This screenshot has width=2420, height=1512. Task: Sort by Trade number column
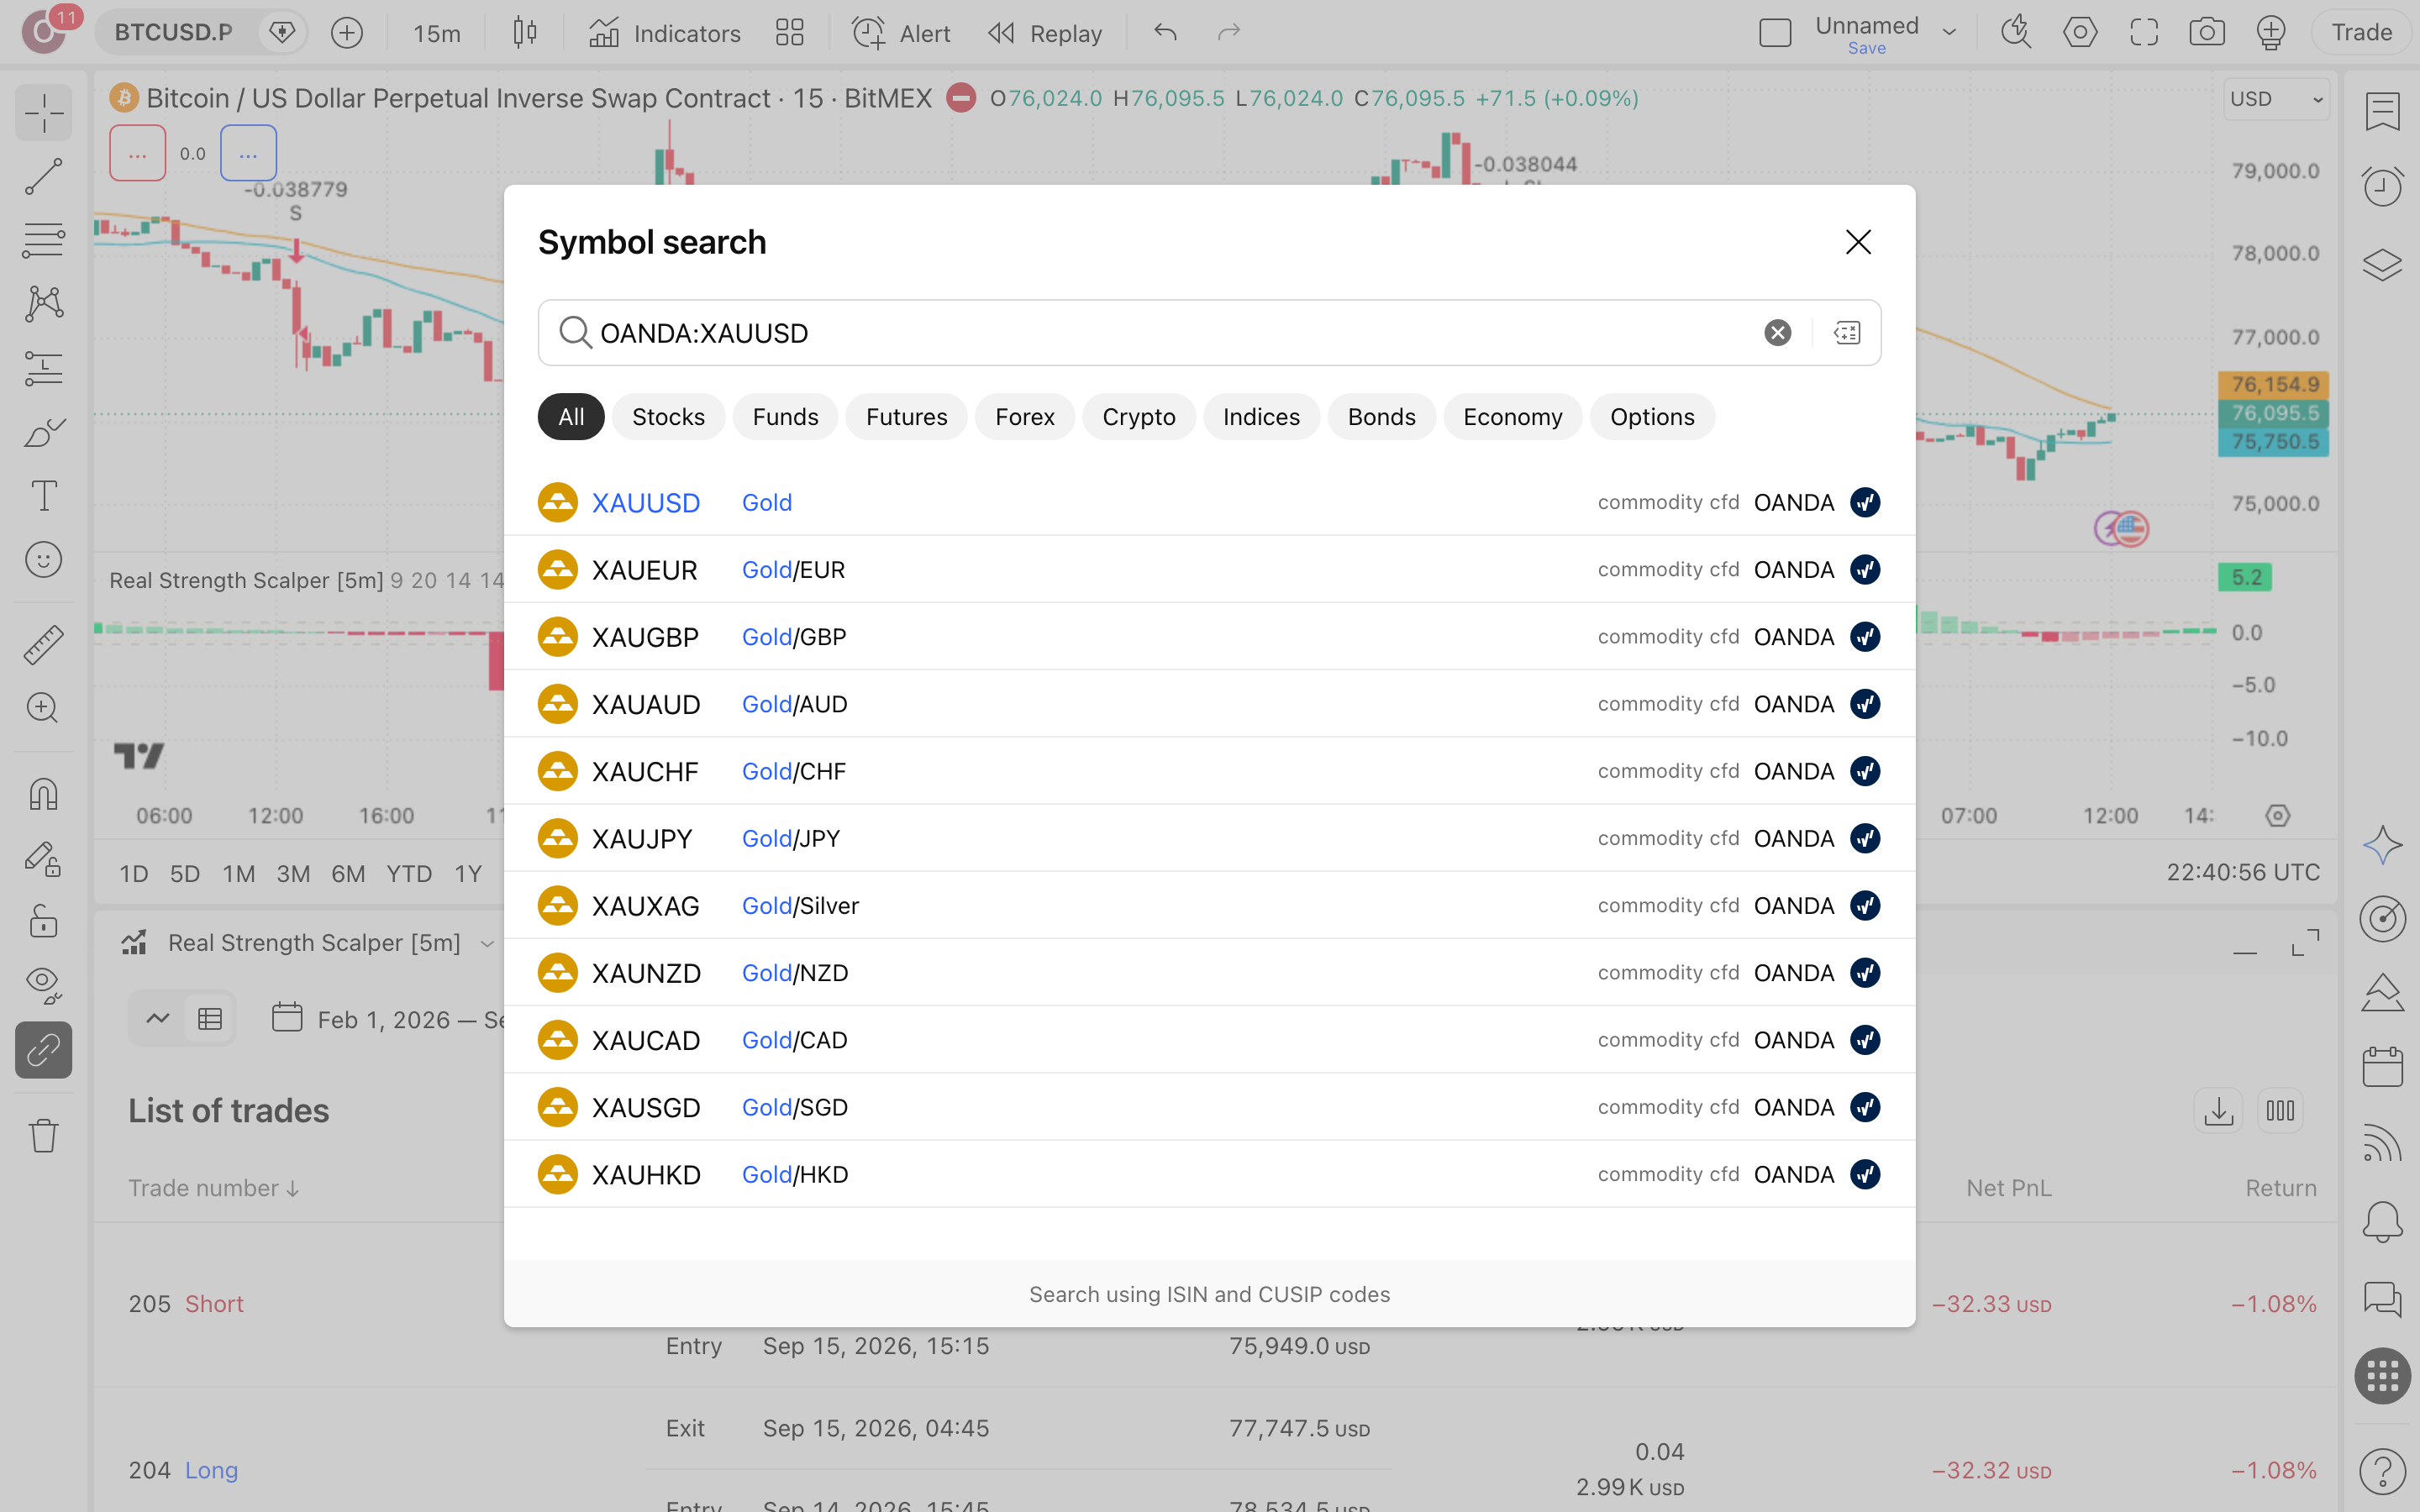213,1188
